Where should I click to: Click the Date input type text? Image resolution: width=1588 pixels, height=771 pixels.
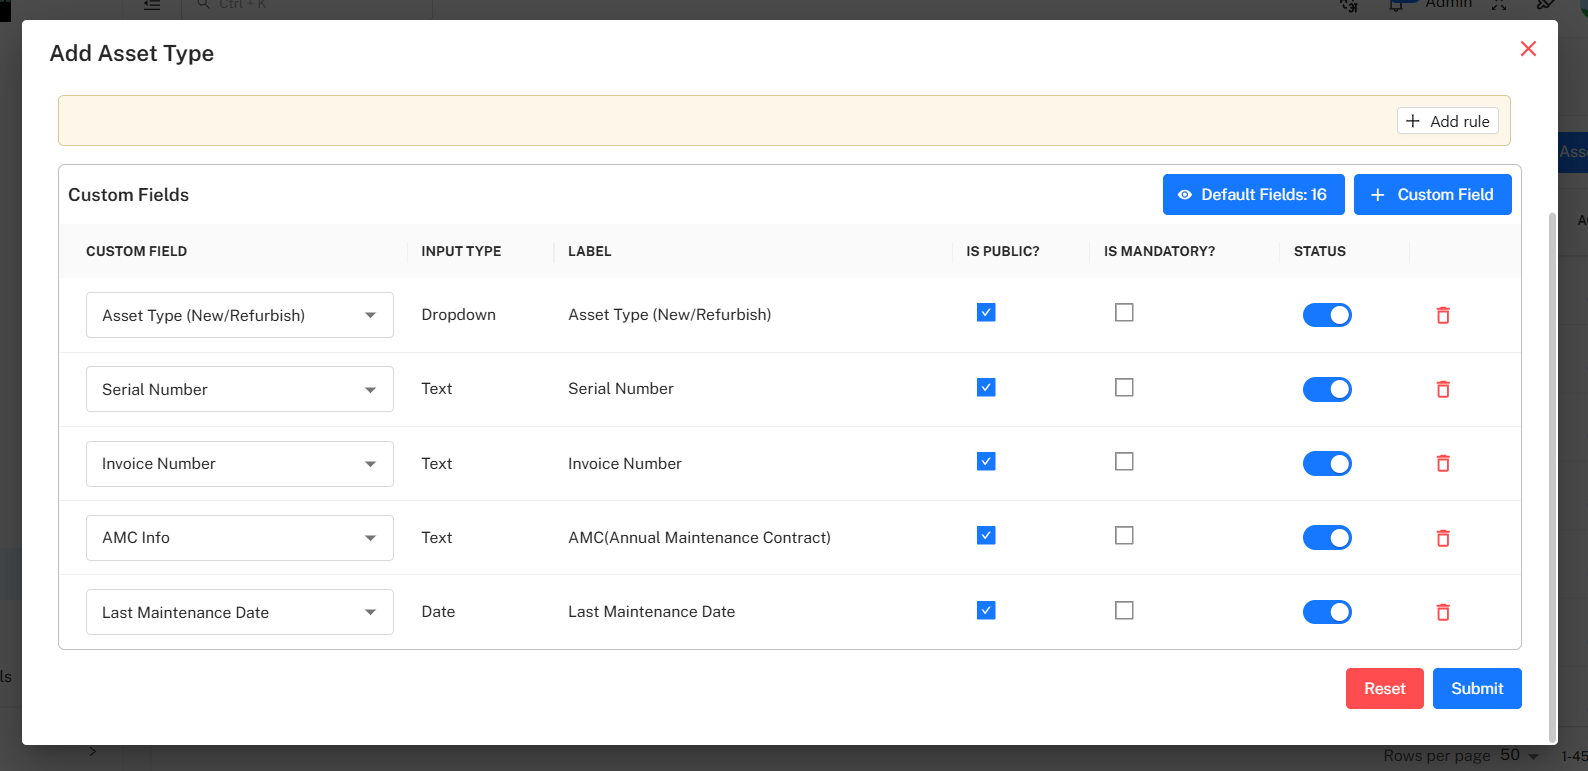438,611
